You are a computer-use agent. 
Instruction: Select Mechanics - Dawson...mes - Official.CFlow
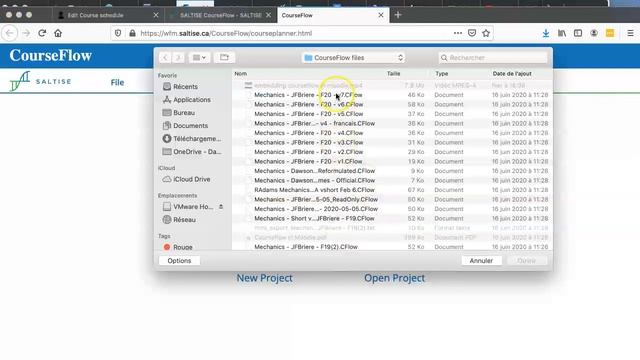click(392, 180)
